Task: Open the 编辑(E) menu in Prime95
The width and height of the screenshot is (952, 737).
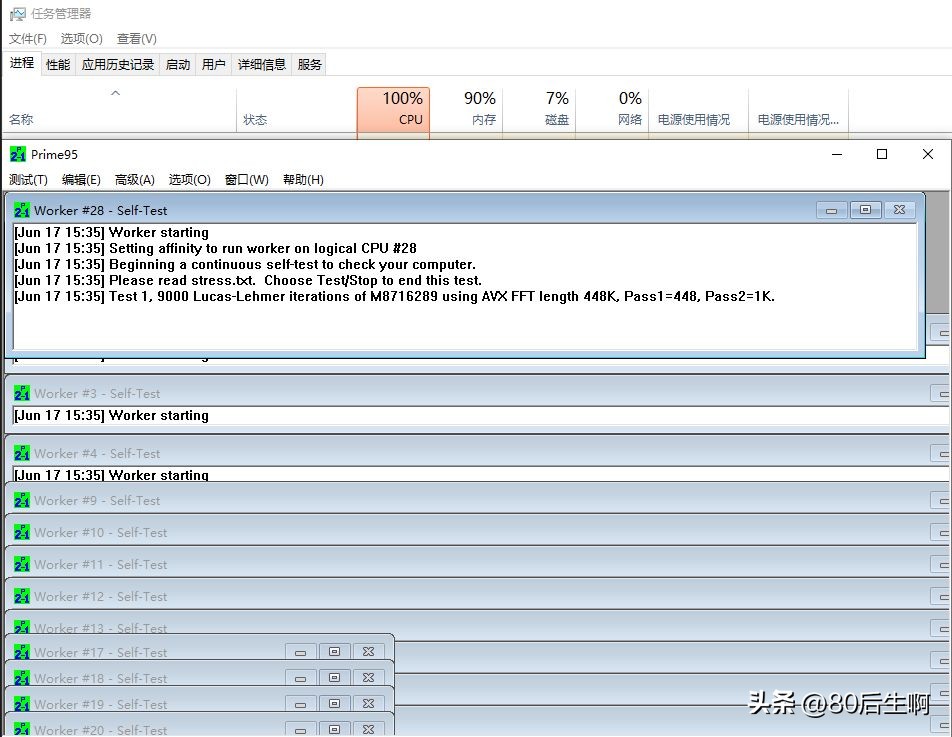Action: pos(81,180)
